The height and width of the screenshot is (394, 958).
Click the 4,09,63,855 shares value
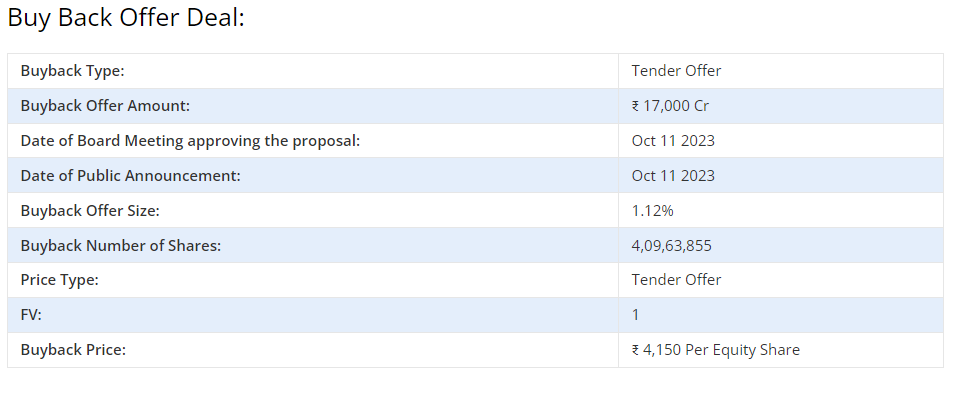[671, 246]
